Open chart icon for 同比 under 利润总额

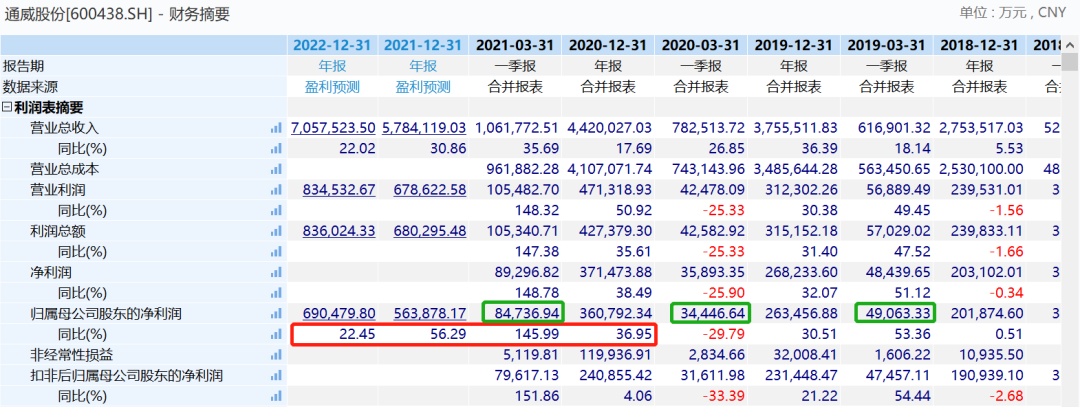[276, 251]
